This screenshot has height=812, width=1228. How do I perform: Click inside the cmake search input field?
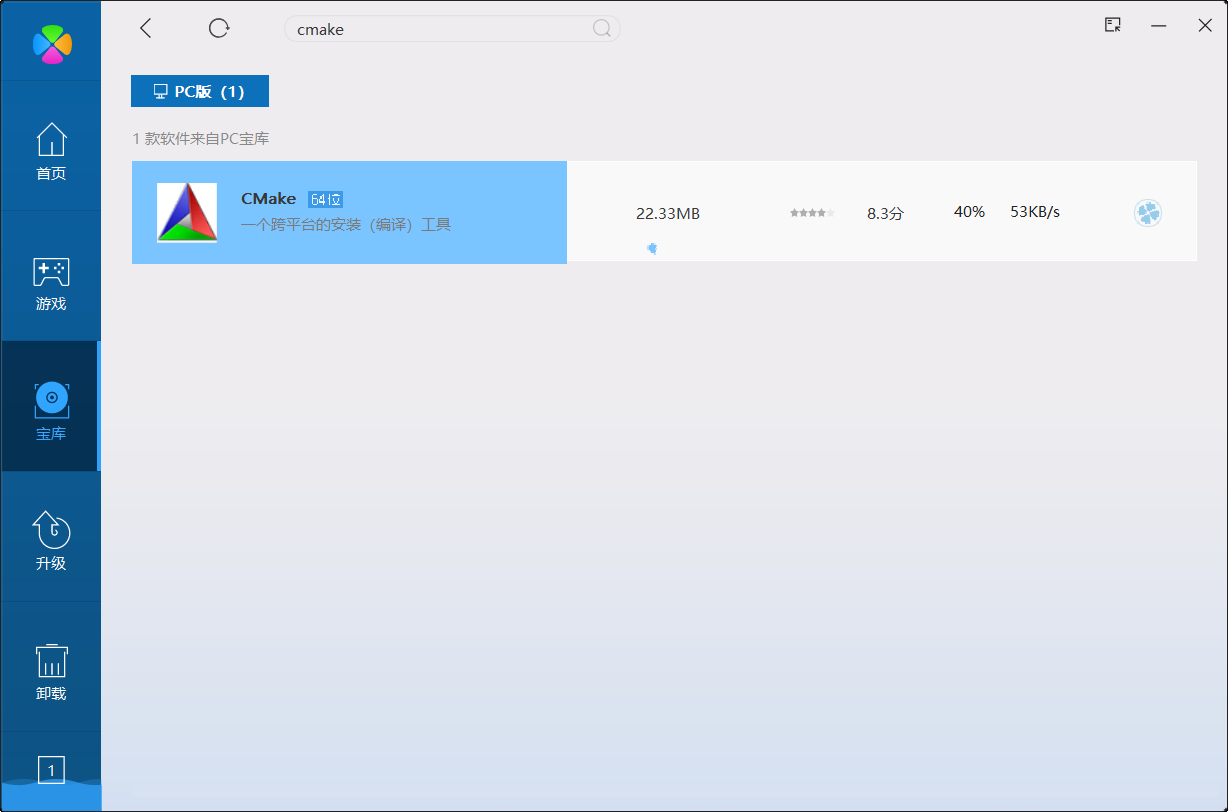(x=430, y=29)
